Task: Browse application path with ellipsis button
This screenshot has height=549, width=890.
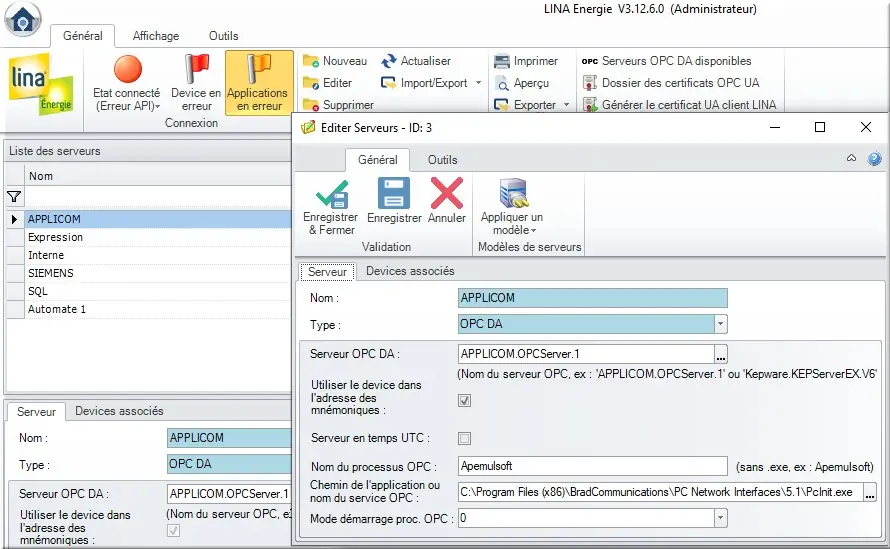Action: tap(870, 493)
